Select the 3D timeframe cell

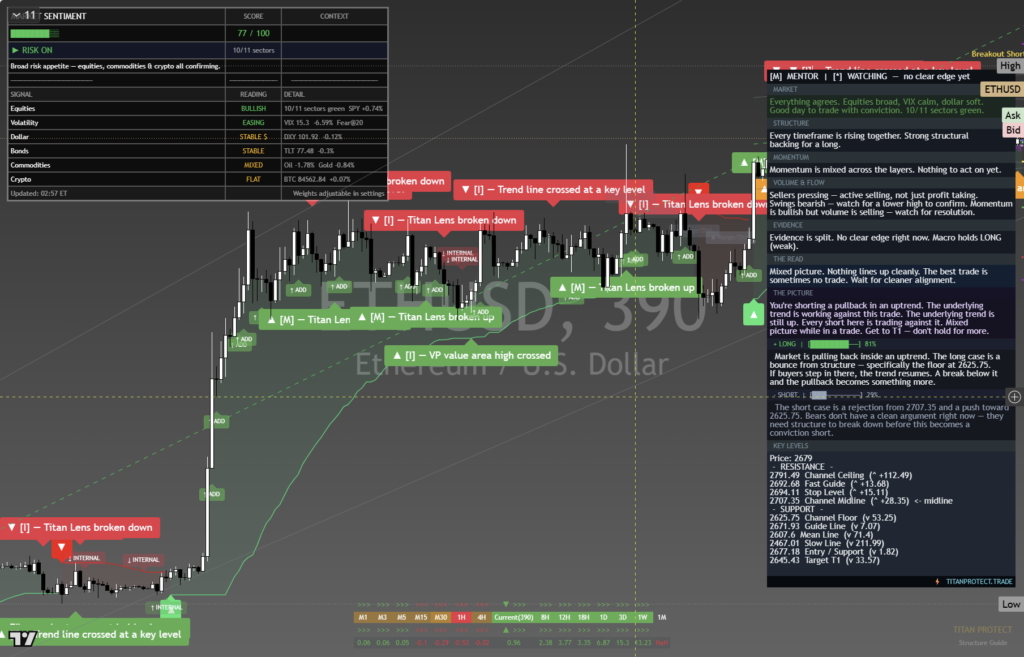click(x=622, y=617)
